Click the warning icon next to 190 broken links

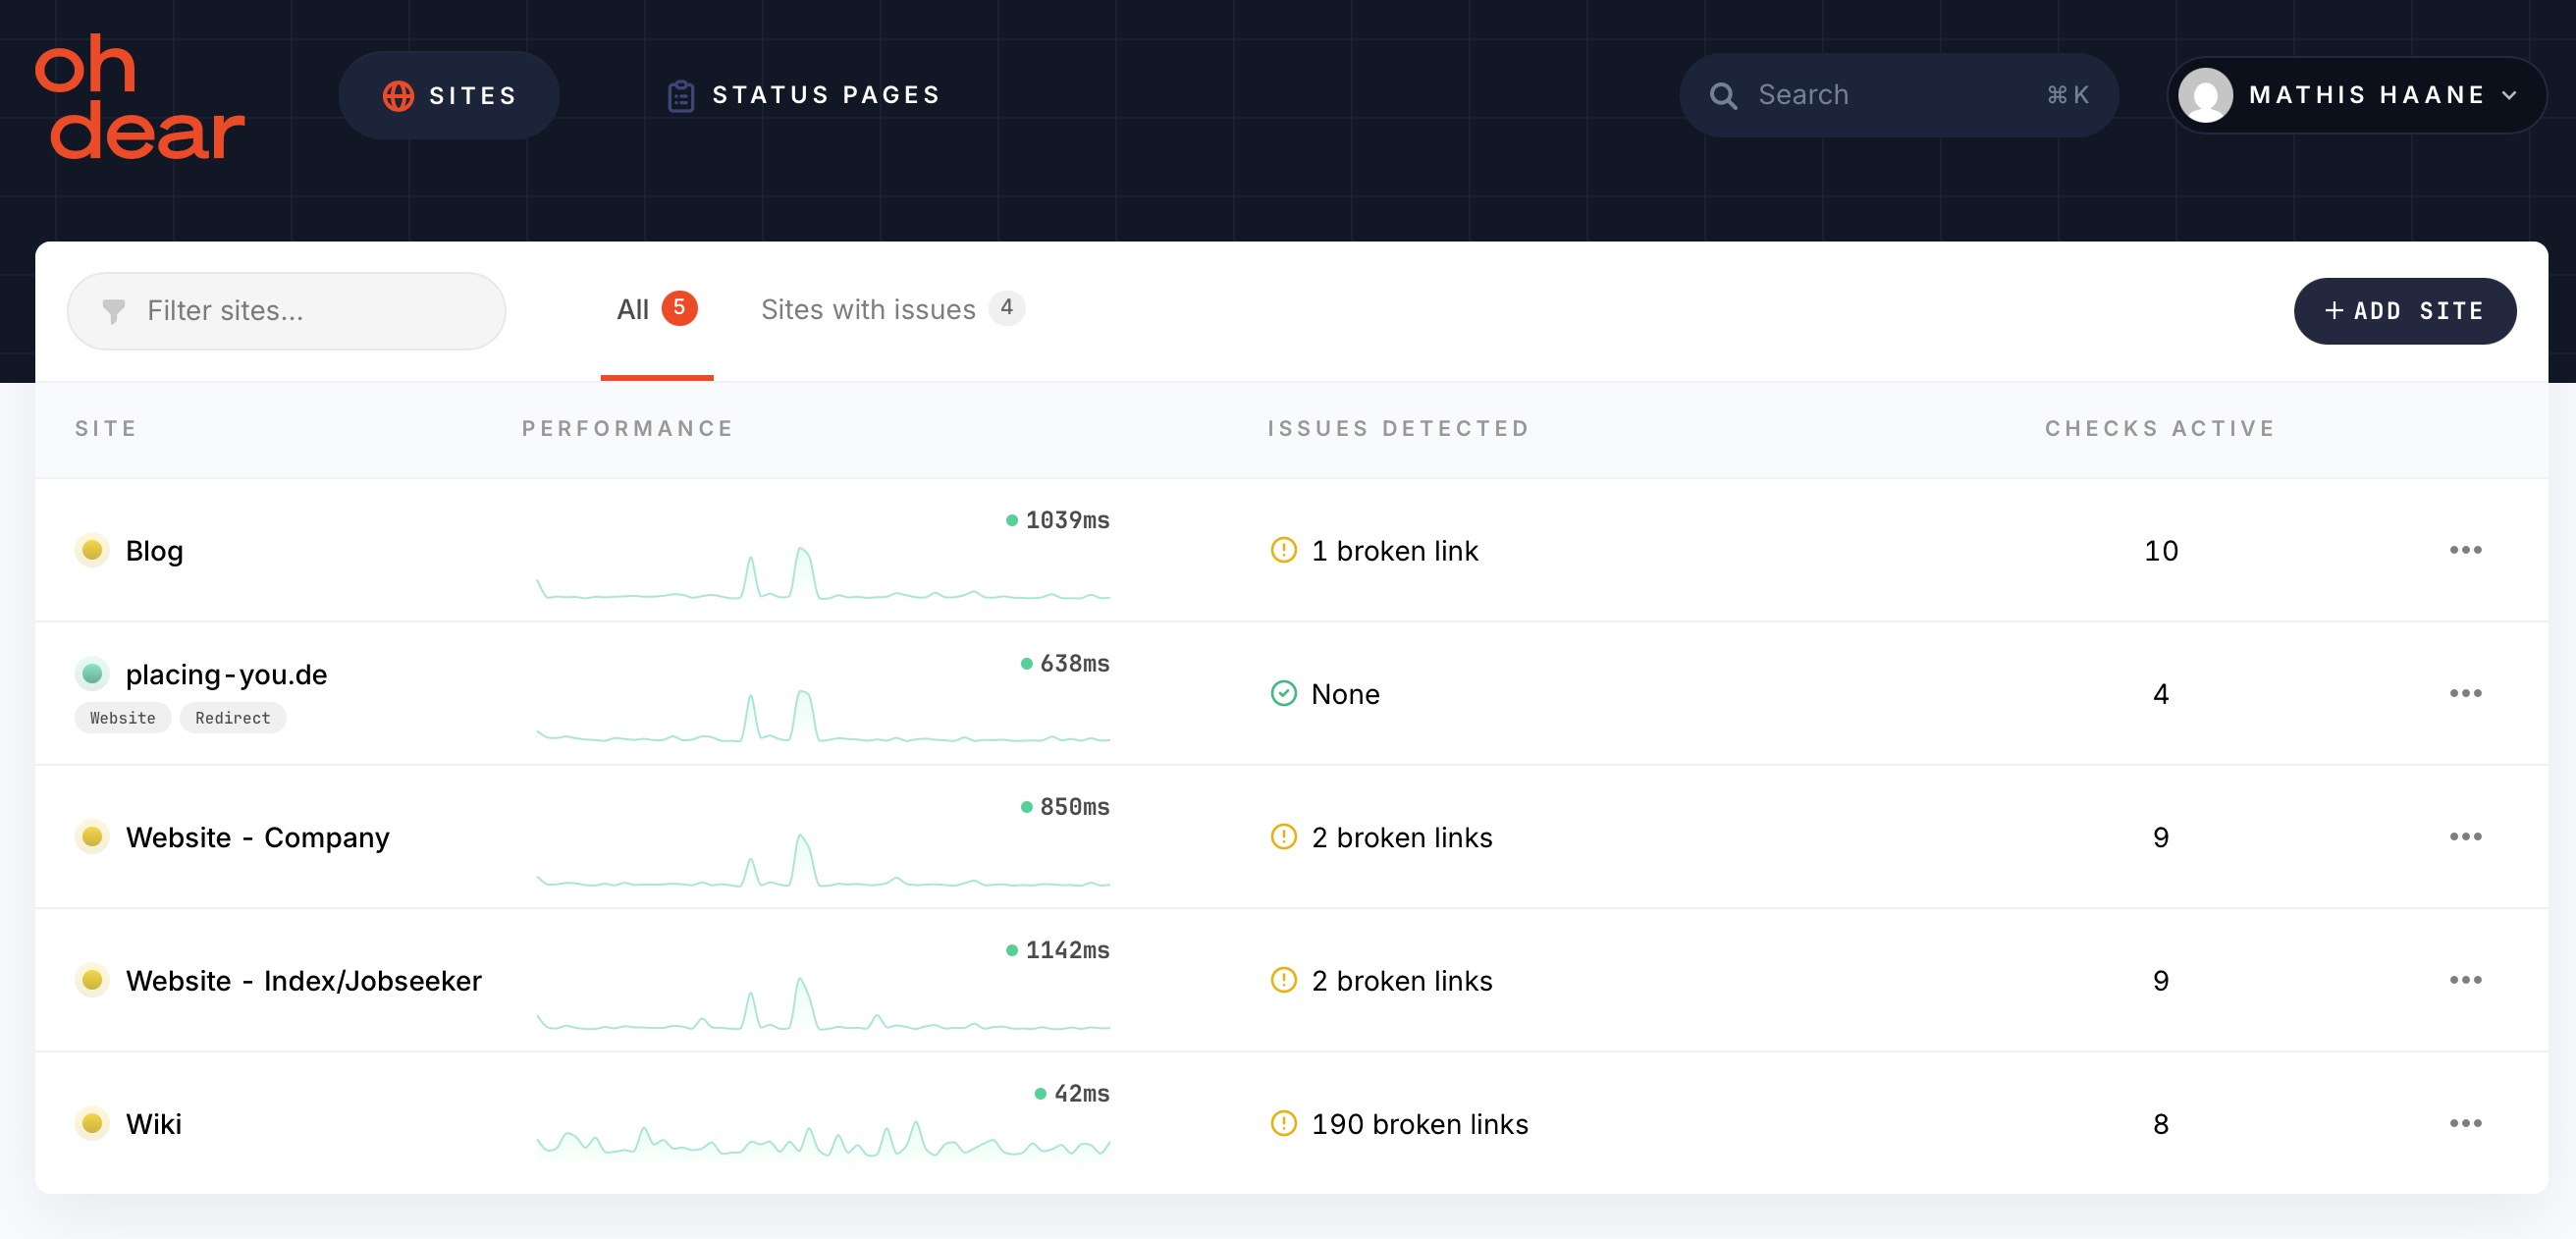[1283, 1123]
